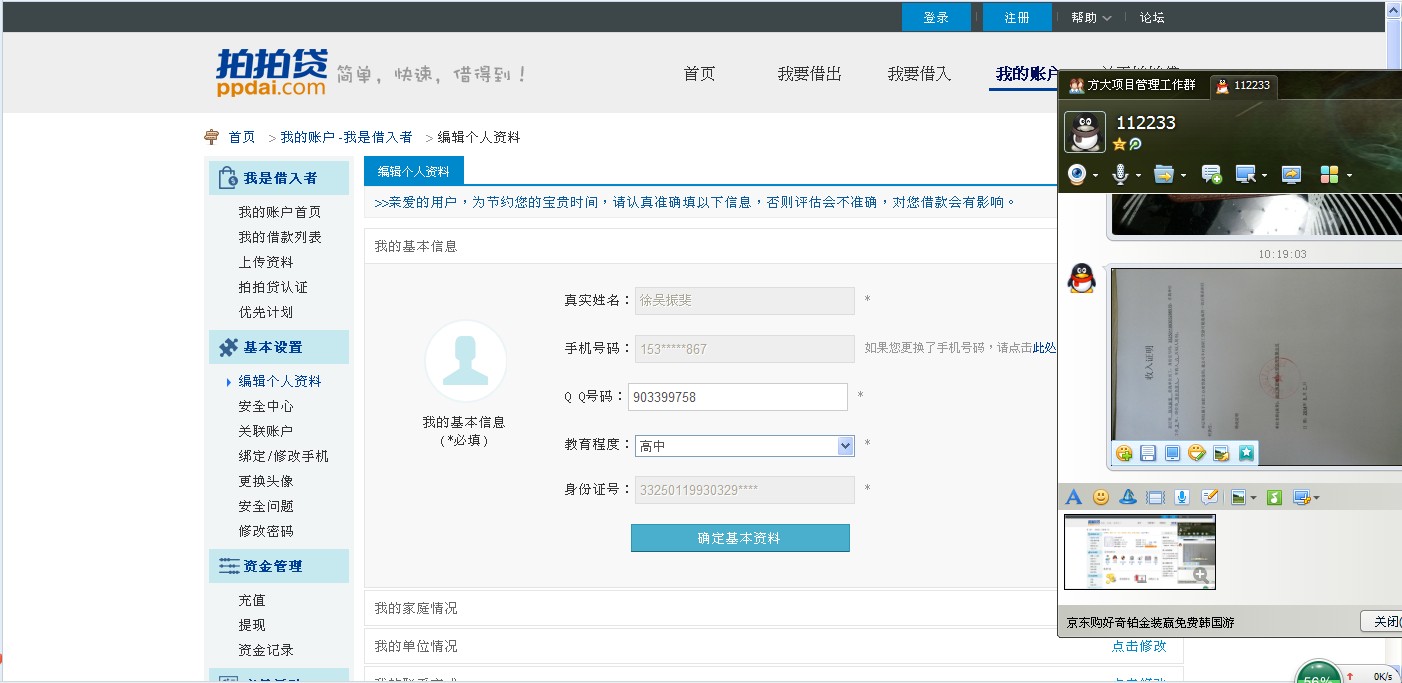Save the chat image with the floppy disk icon
Image resolution: width=1402 pixels, height=683 pixels.
click(1148, 454)
